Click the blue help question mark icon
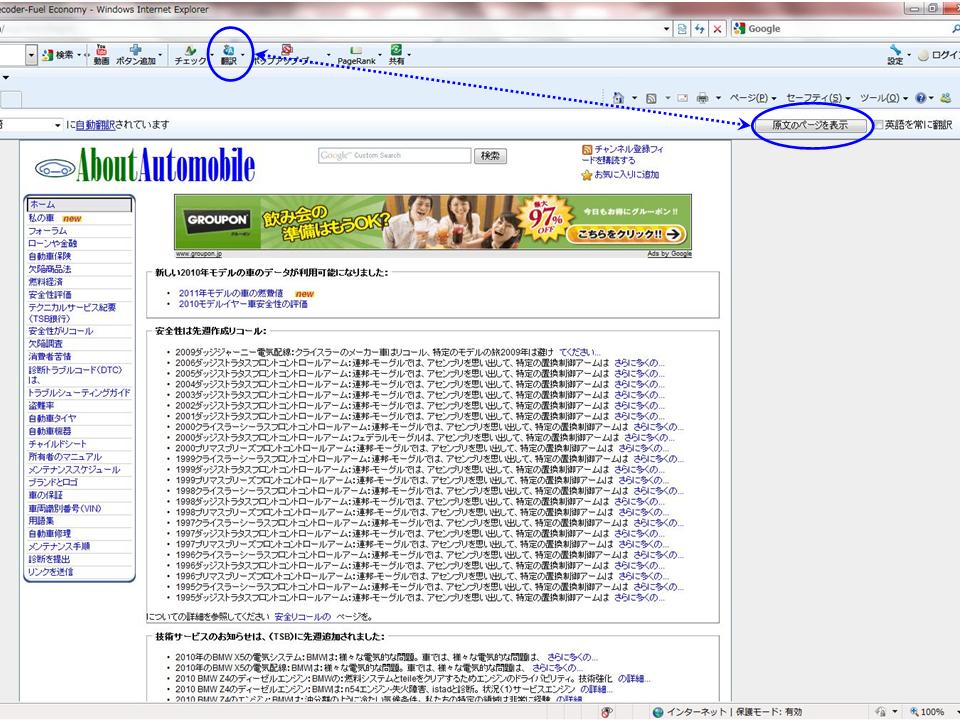The height and width of the screenshot is (720, 960). click(920, 98)
